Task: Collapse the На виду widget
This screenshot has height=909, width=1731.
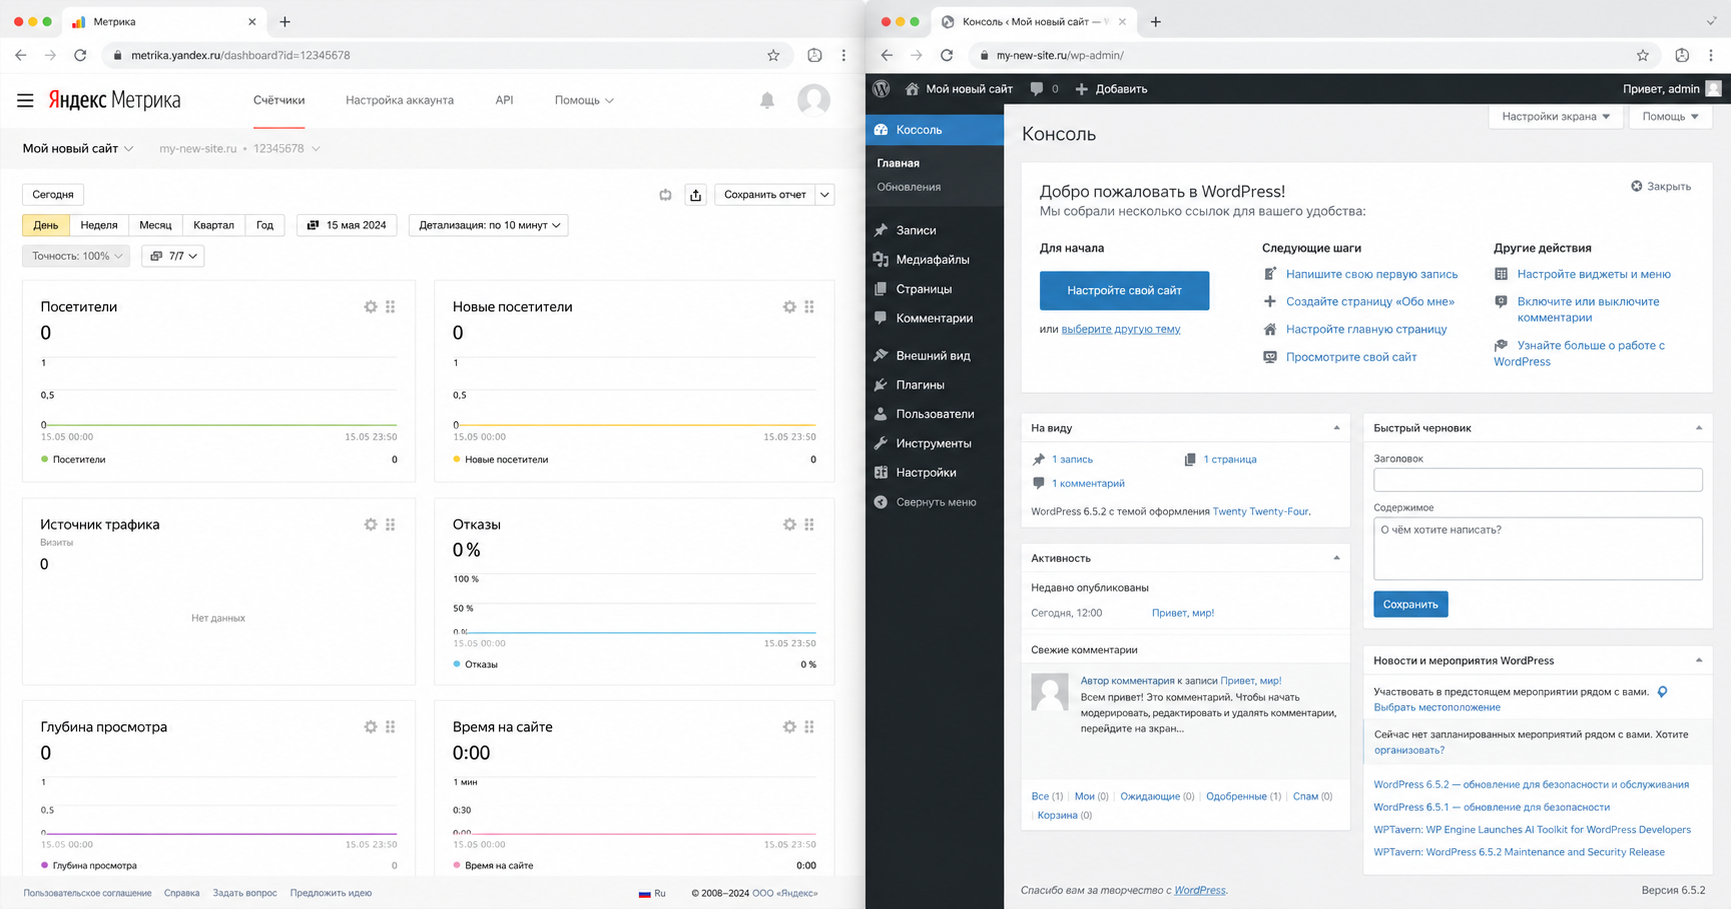Action: click(x=1336, y=428)
